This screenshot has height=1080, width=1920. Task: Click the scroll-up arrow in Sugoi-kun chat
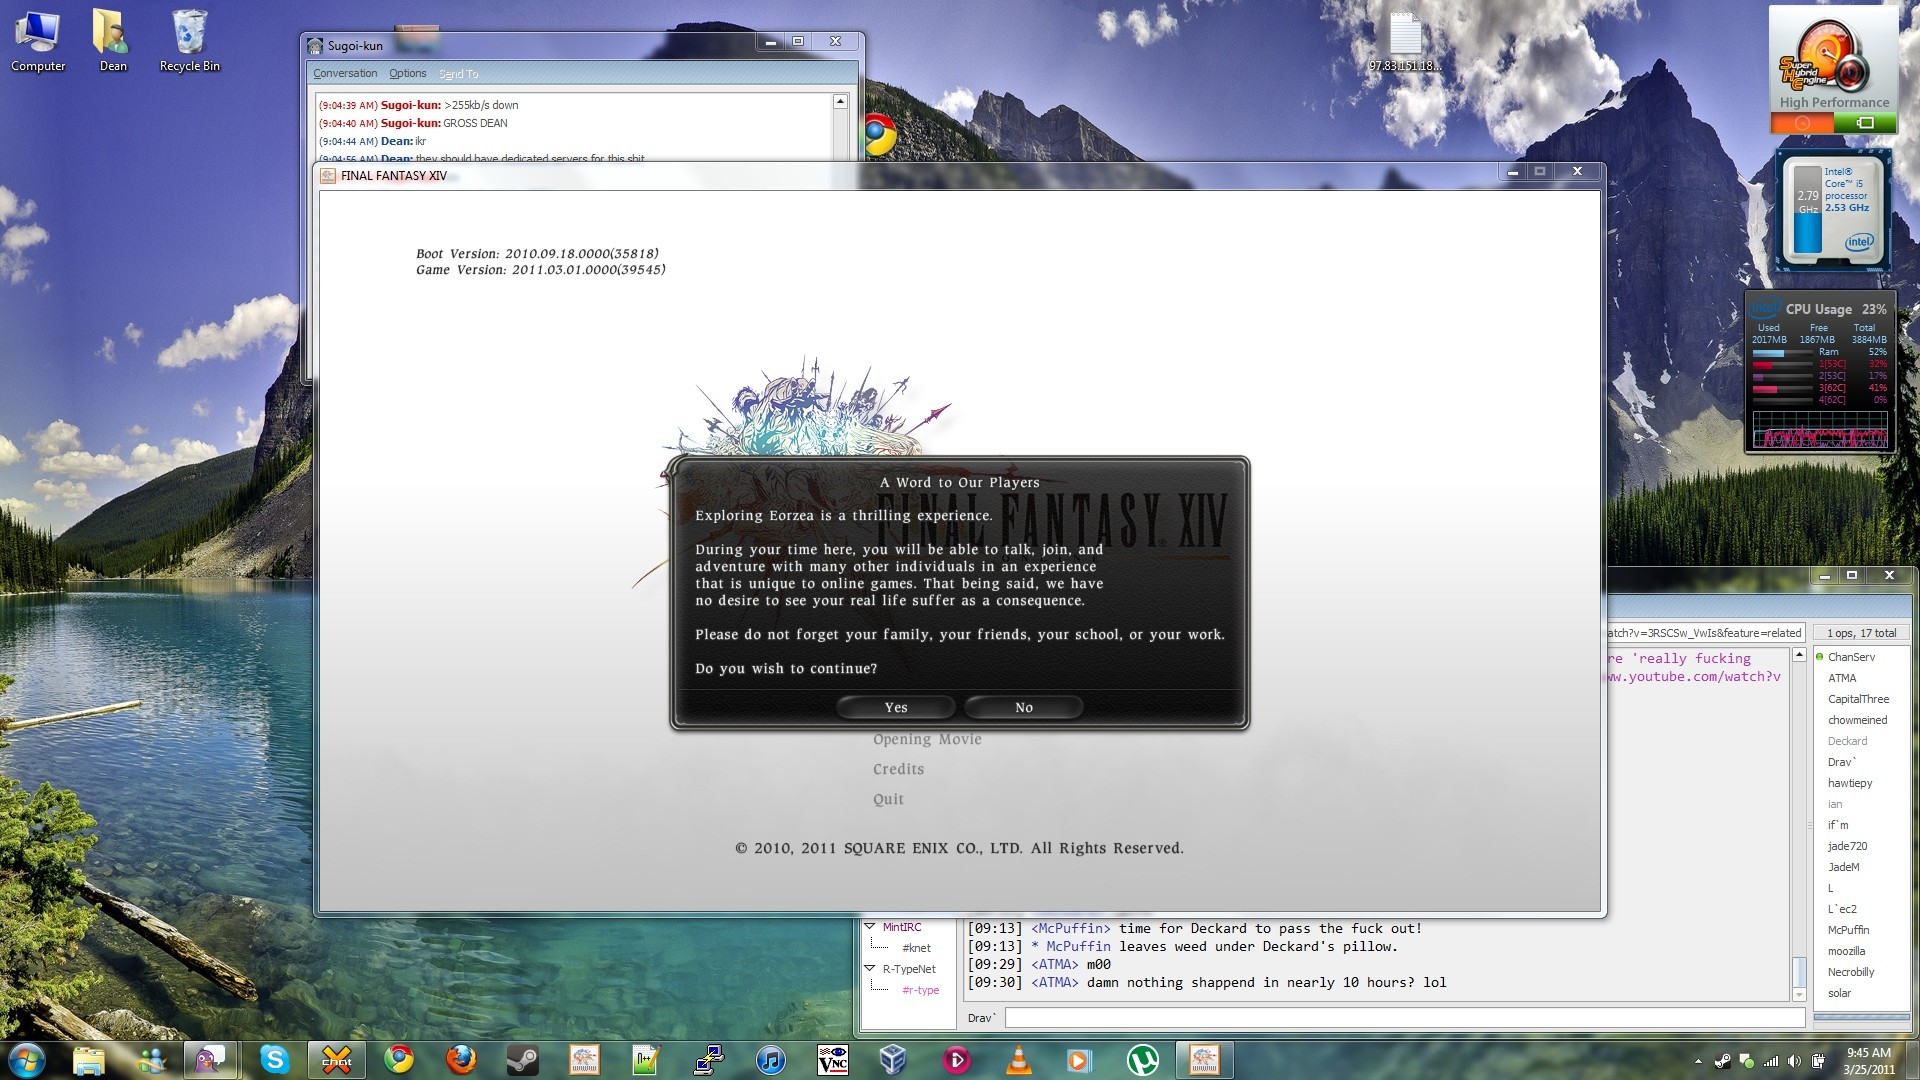pos(840,102)
